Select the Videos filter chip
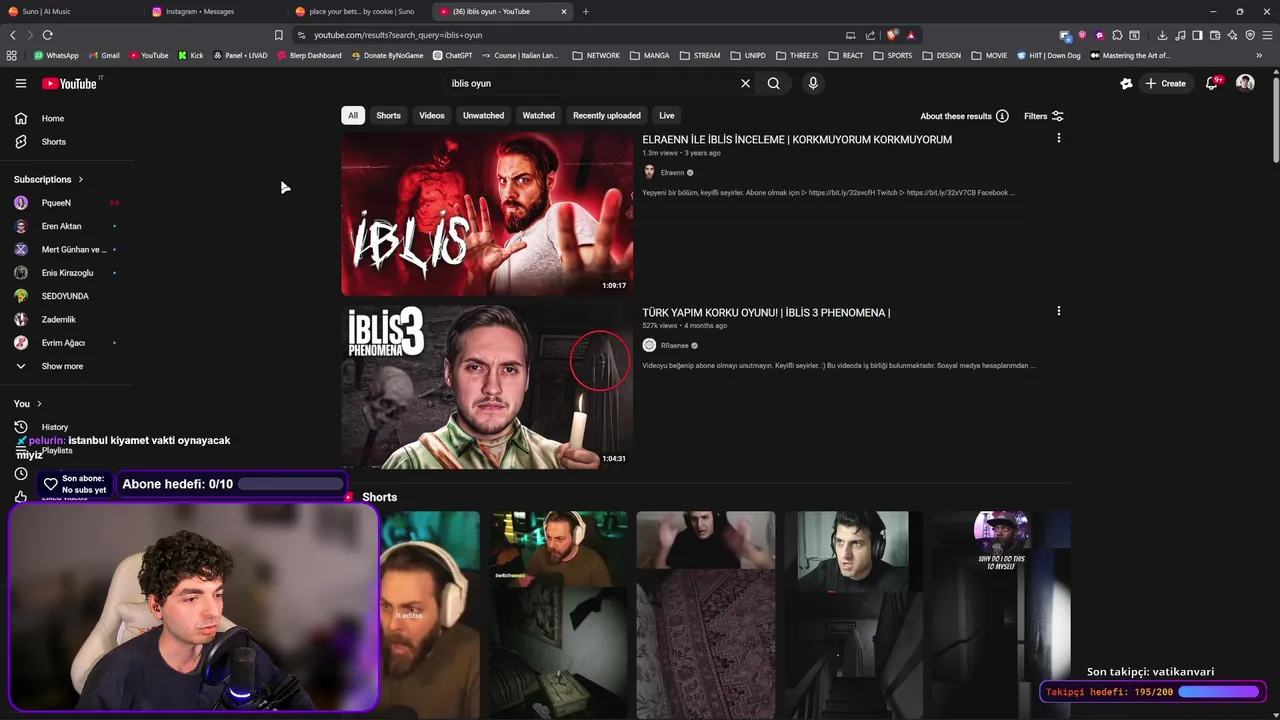 click(x=432, y=115)
